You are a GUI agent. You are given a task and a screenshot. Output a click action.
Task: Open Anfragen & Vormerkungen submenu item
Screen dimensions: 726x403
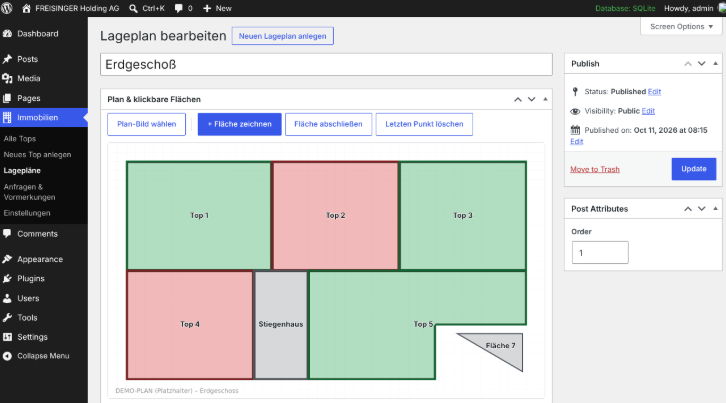coord(29,192)
